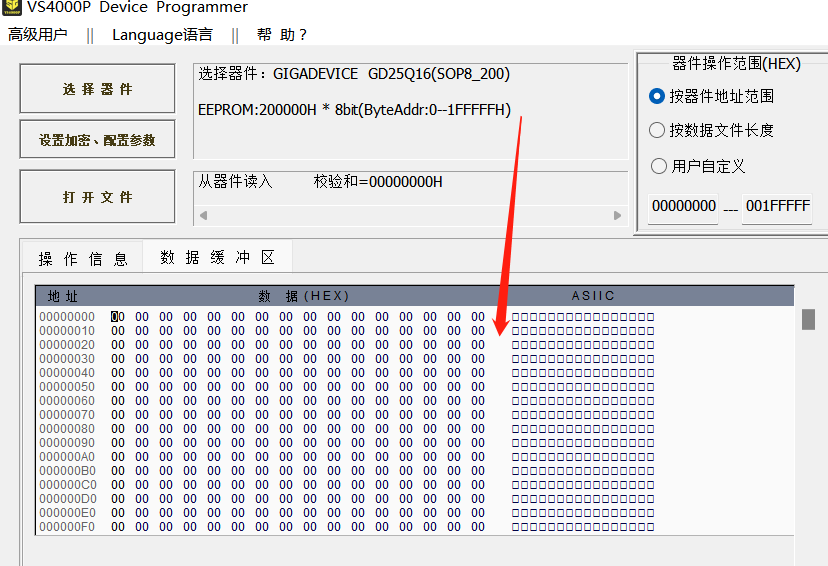The image size is (828, 566).
Task: Click the first hex byte at address 00000000
Action: (x=118, y=317)
